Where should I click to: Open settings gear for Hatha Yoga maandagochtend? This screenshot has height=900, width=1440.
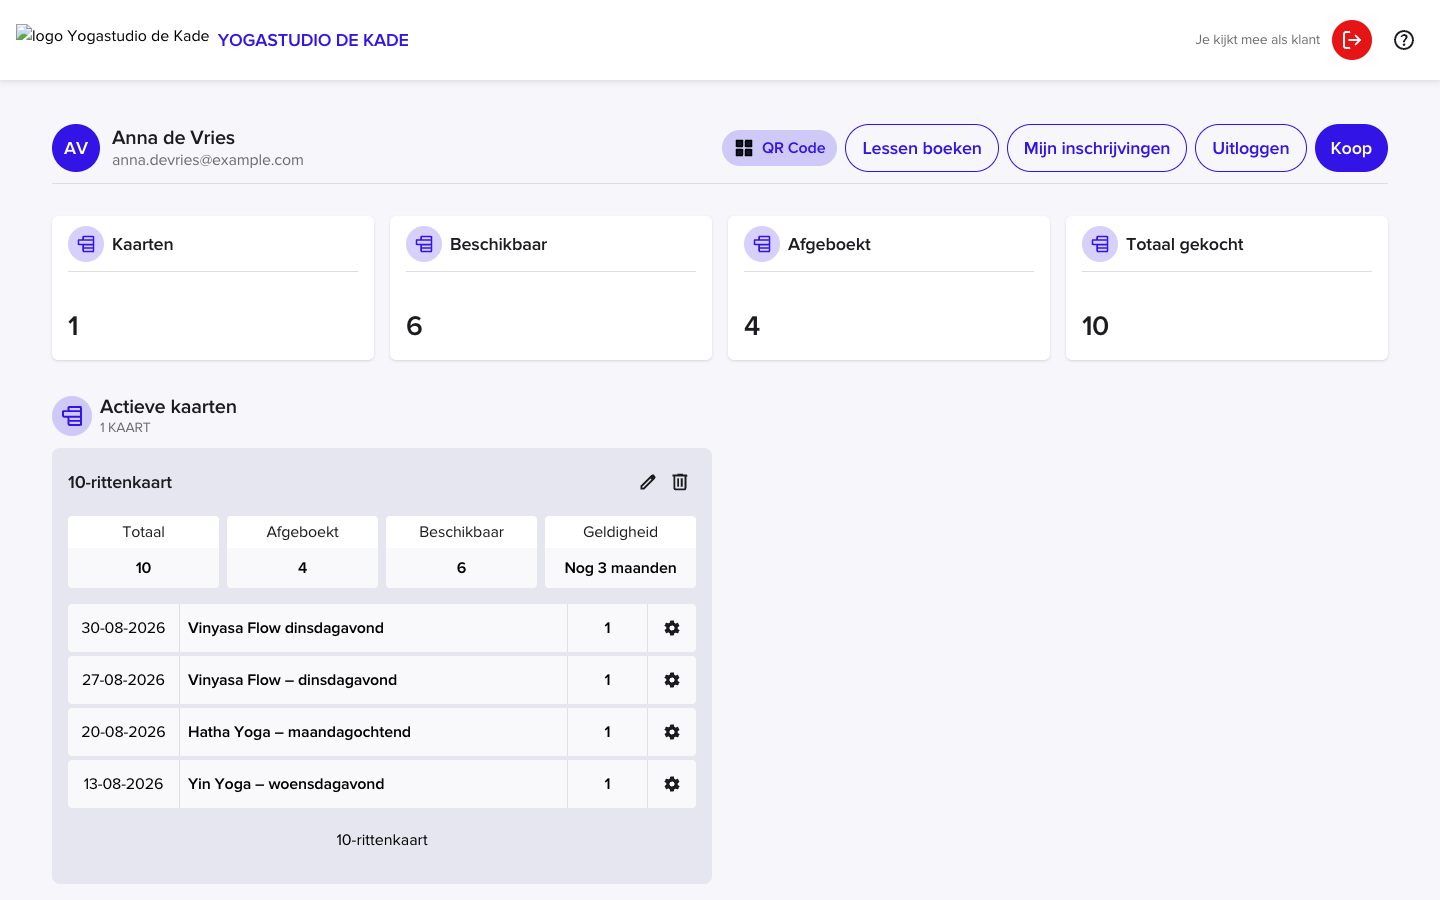(x=672, y=732)
